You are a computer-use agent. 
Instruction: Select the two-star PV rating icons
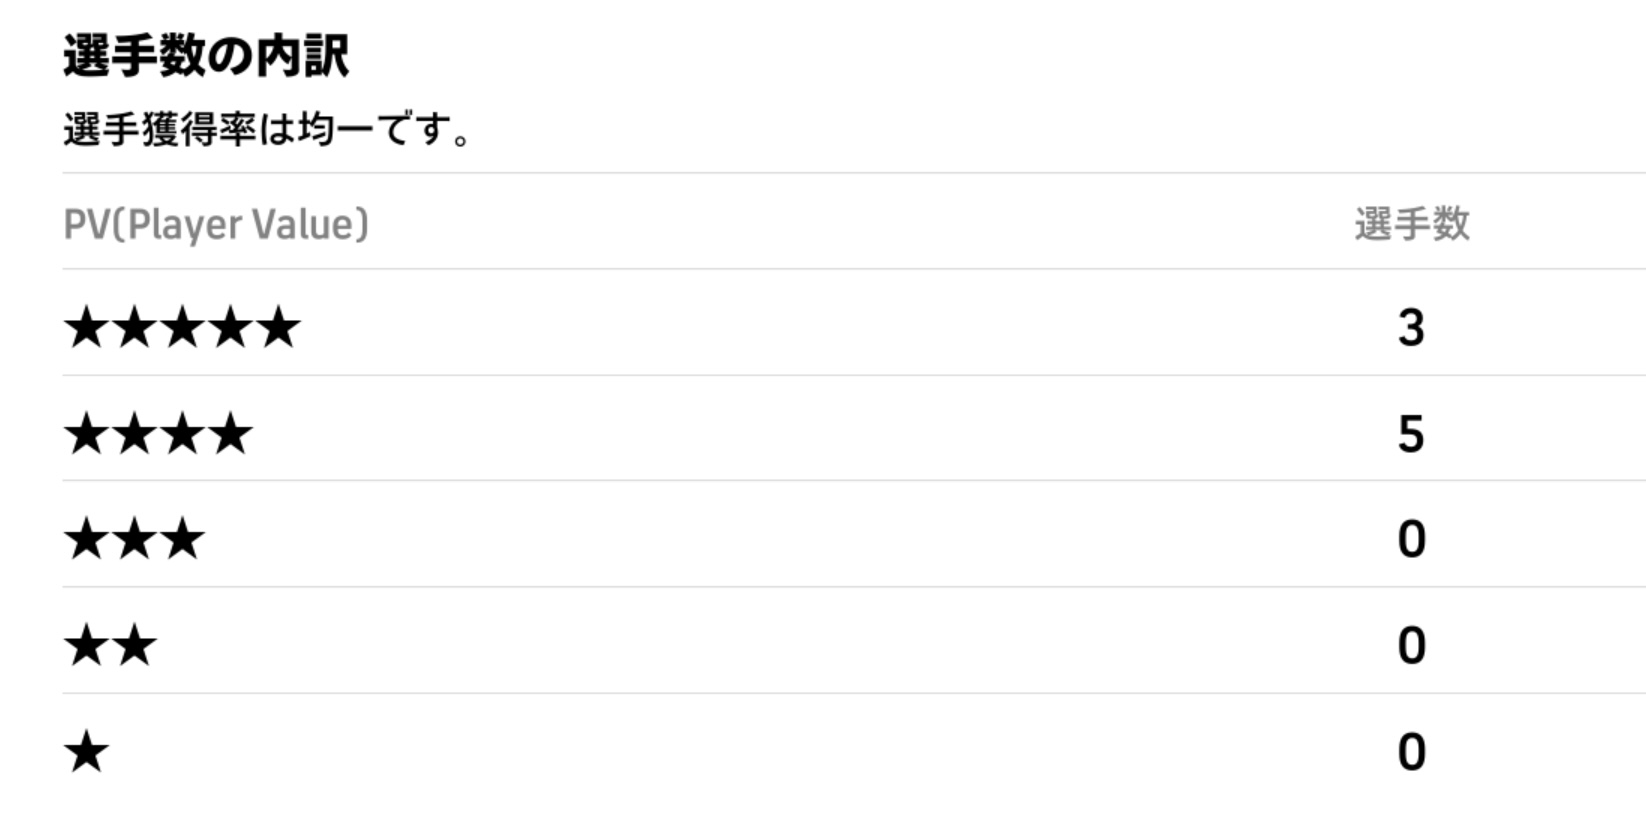pyautogui.click(x=110, y=646)
